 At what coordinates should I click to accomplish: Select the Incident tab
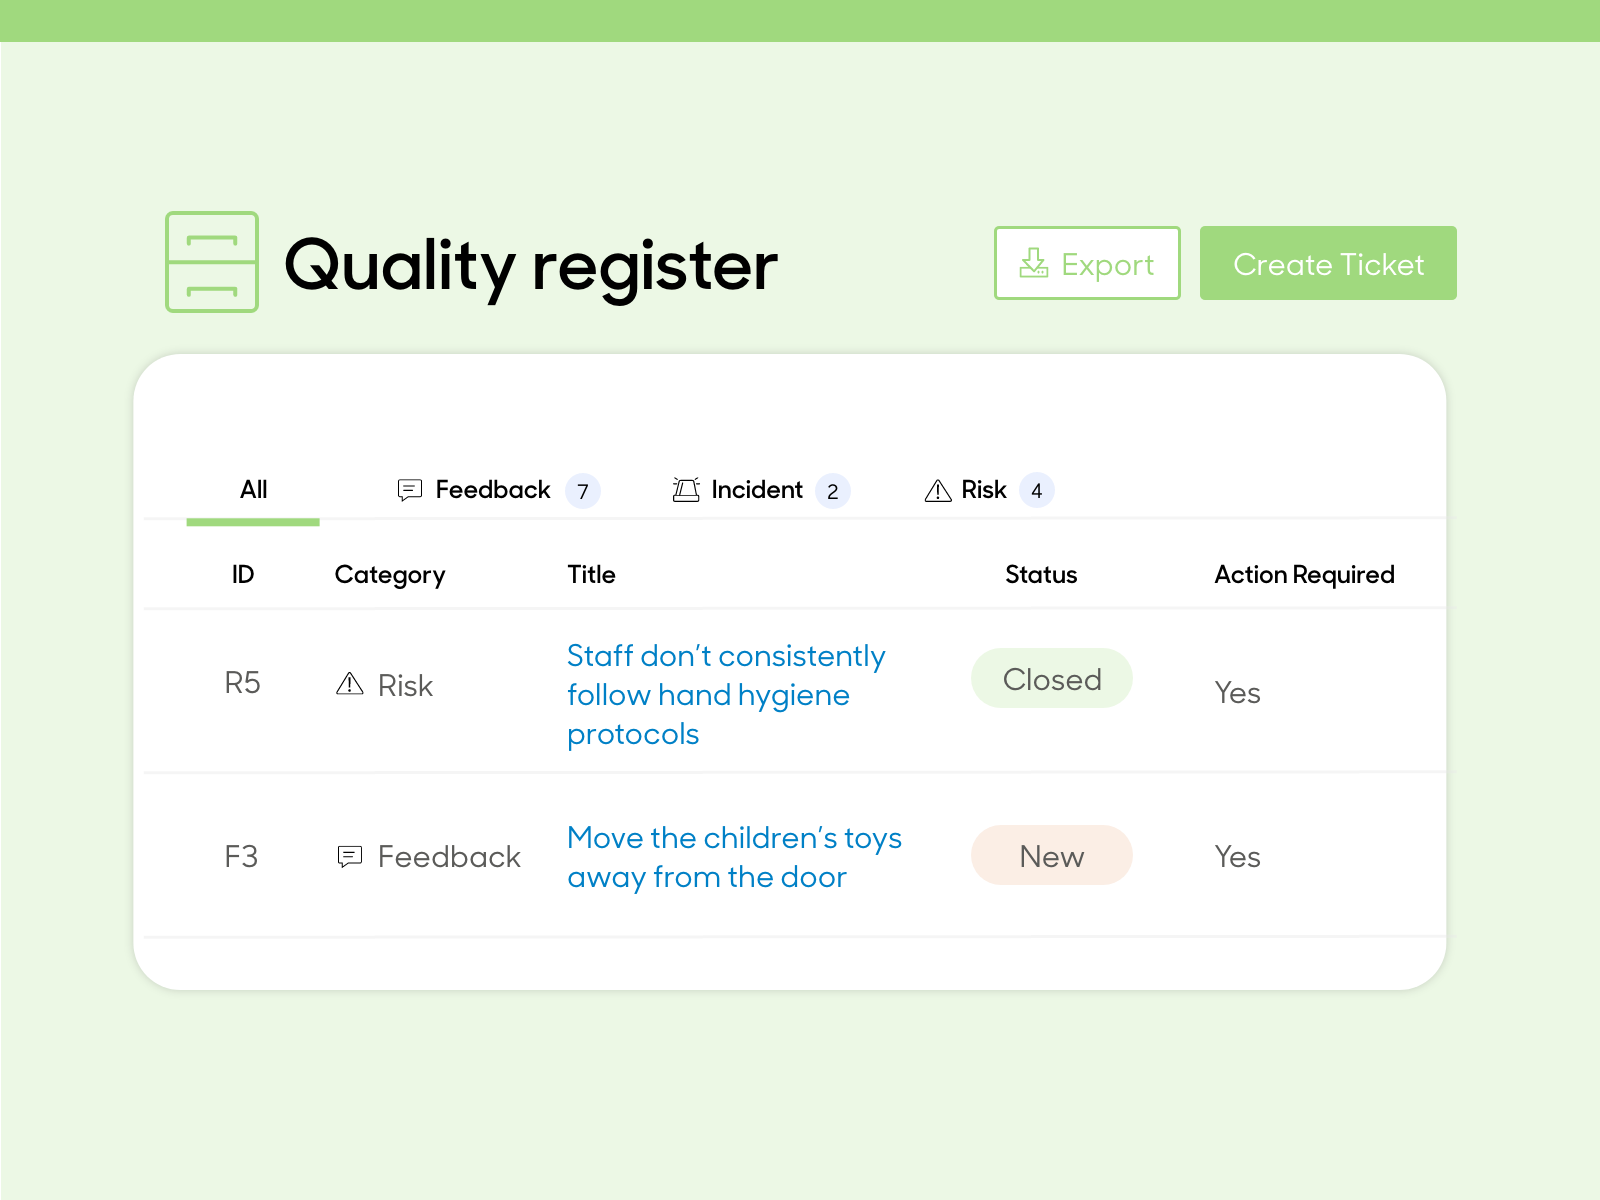coord(757,490)
